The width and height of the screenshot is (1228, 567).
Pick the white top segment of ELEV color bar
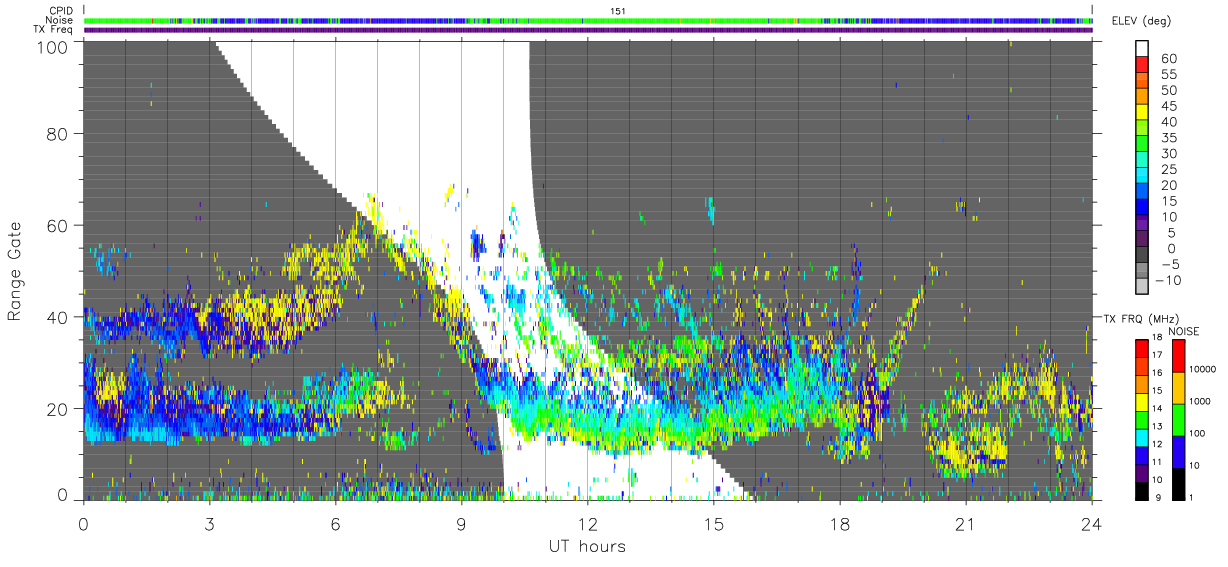coord(1143,49)
